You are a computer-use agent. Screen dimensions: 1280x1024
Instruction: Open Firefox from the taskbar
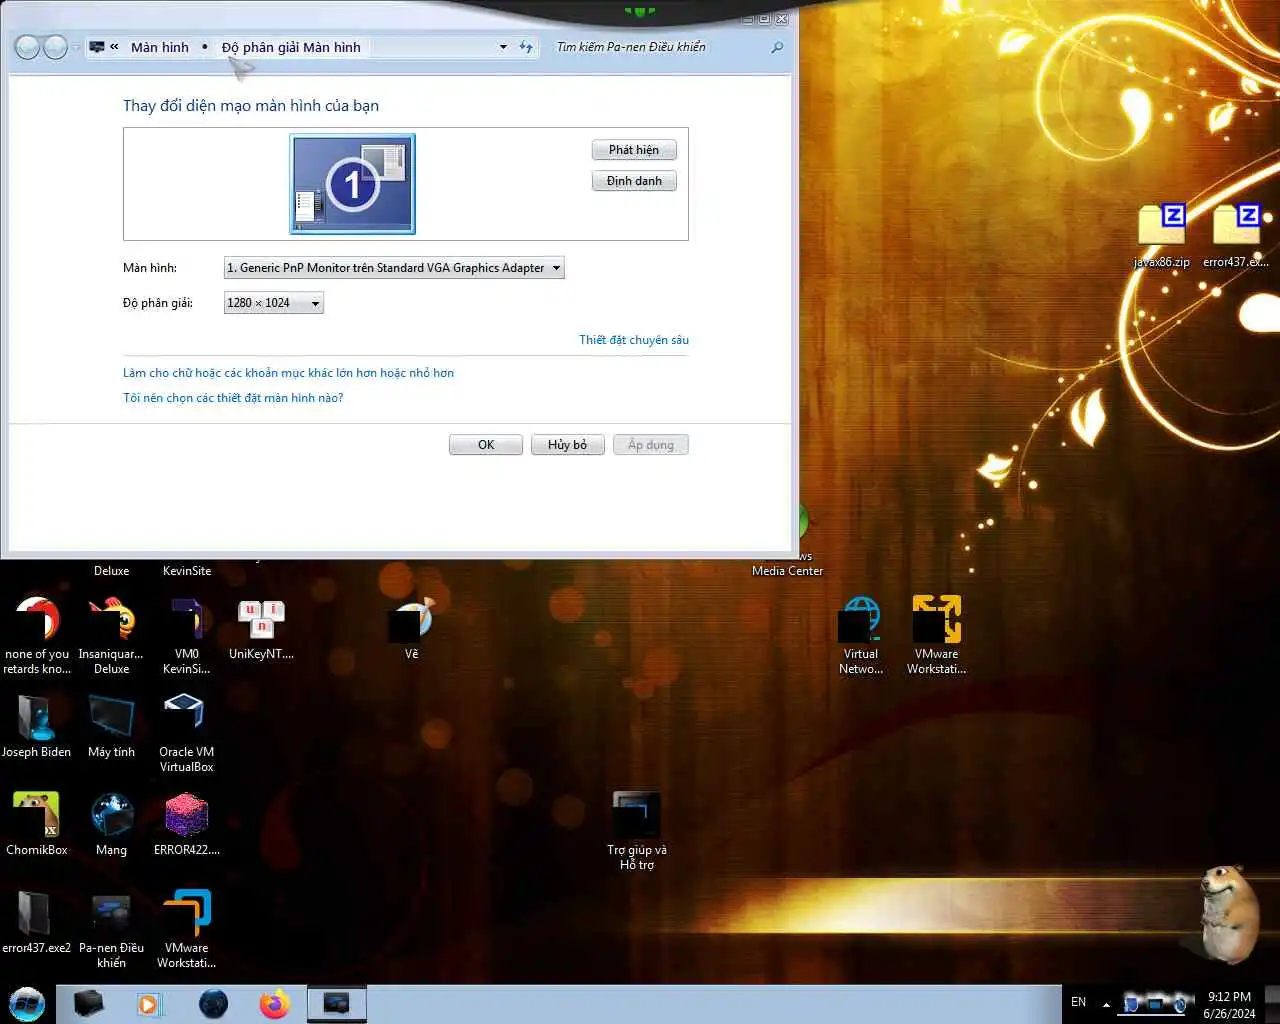pos(274,1004)
